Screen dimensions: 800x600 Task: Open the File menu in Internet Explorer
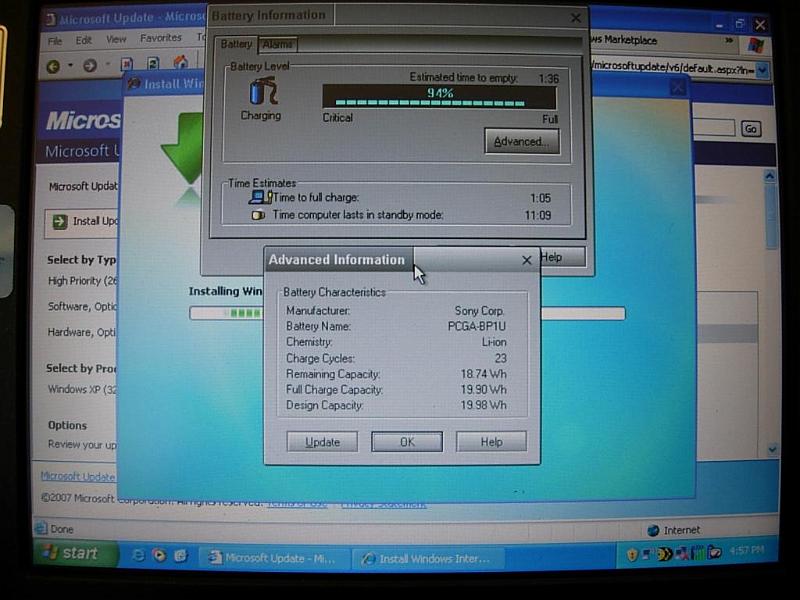(x=55, y=41)
